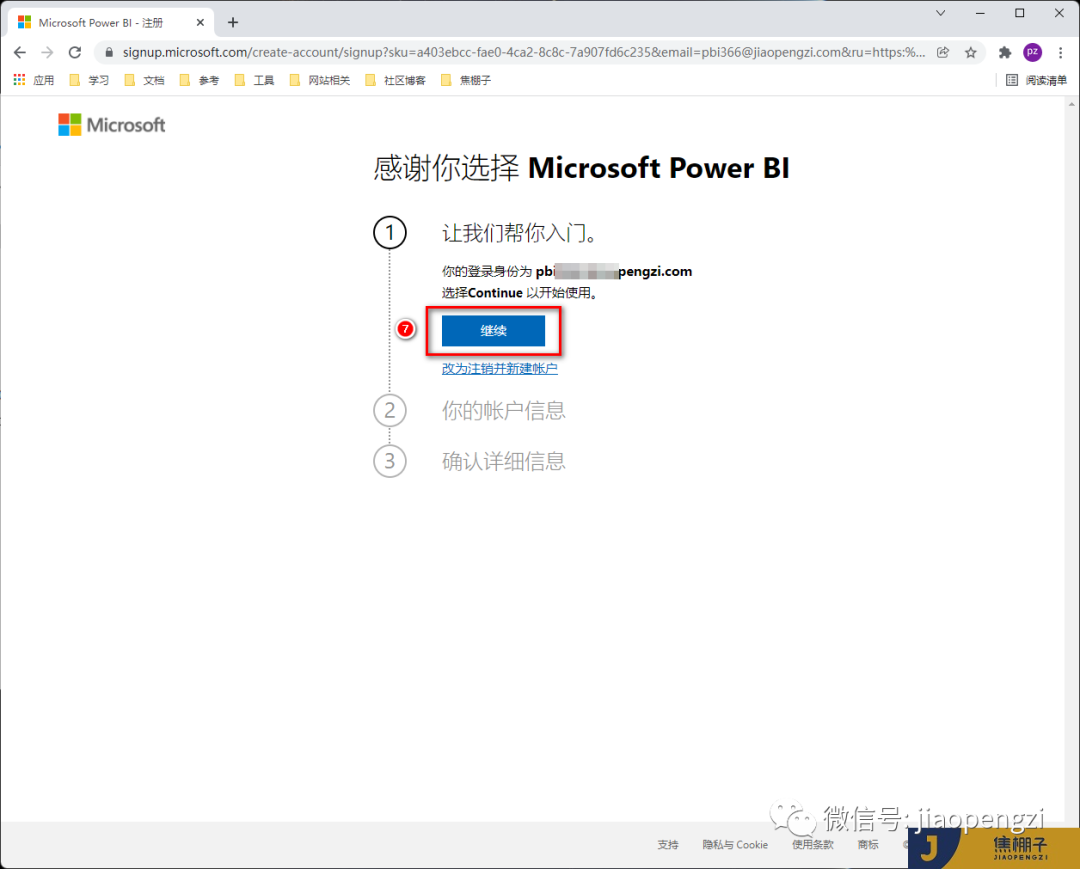Open the 焦棚子 bookmark folder
The width and height of the screenshot is (1080, 869).
click(466, 81)
